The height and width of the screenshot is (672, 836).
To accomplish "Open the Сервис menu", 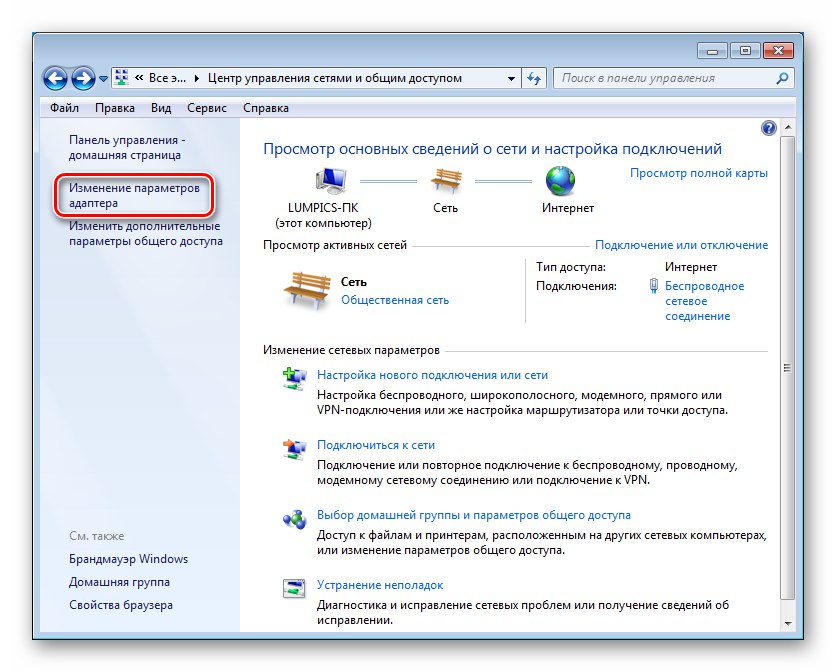I will click(x=207, y=108).
